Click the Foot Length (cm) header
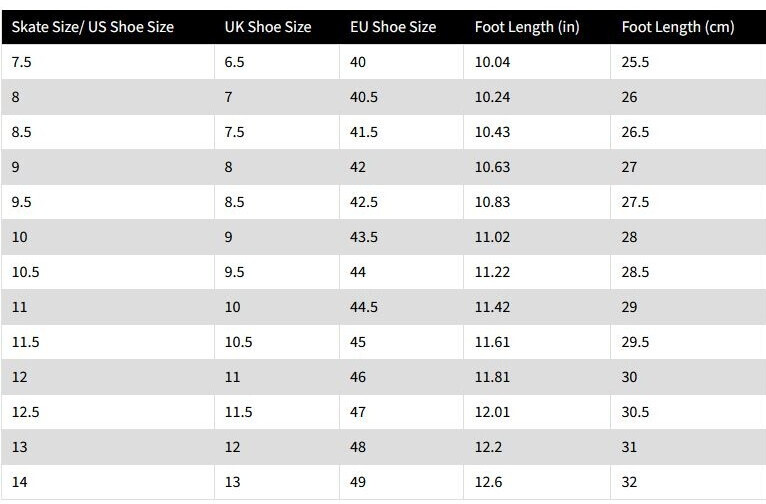Viewport: 766px width, 504px height. point(677,27)
